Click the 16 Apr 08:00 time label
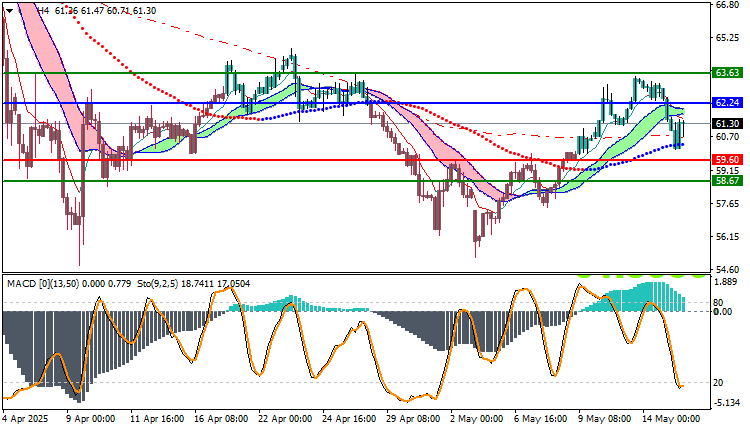Screen dimensions: 750x430 click(x=221, y=419)
